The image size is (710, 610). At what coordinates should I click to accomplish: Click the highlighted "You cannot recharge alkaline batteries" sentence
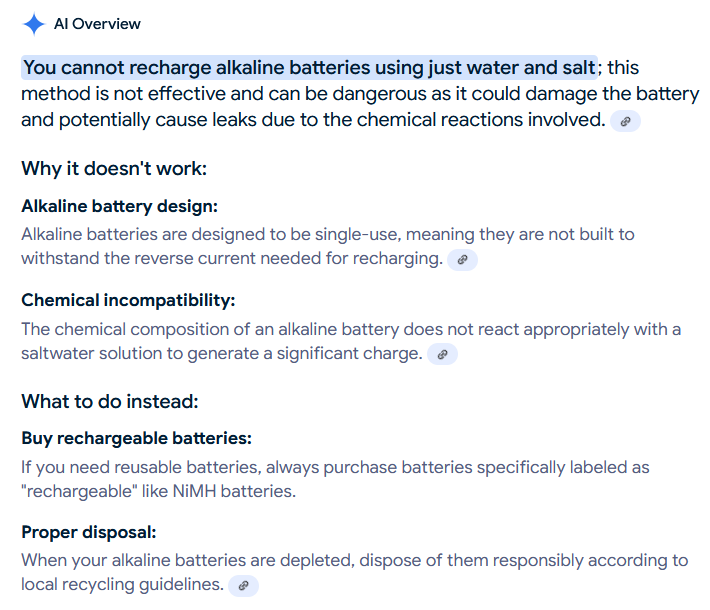(309, 68)
